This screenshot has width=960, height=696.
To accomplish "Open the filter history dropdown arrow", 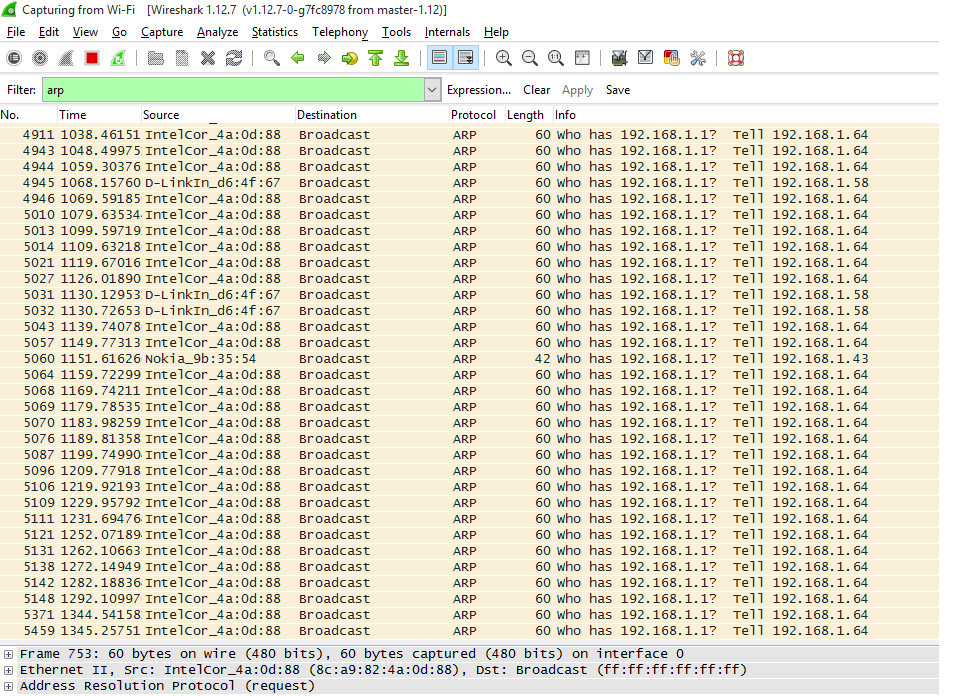I will [x=432, y=90].
